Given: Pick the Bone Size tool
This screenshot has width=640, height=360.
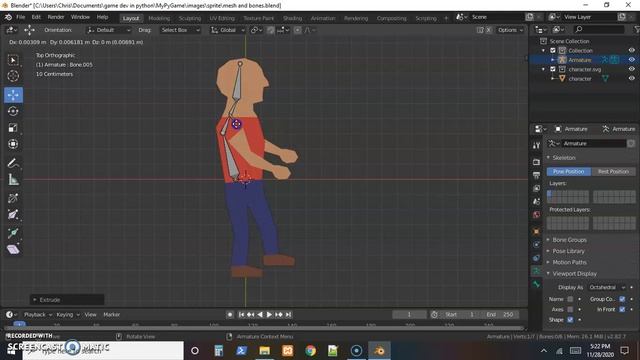Looking at the screenshot, I should (13, 215).
